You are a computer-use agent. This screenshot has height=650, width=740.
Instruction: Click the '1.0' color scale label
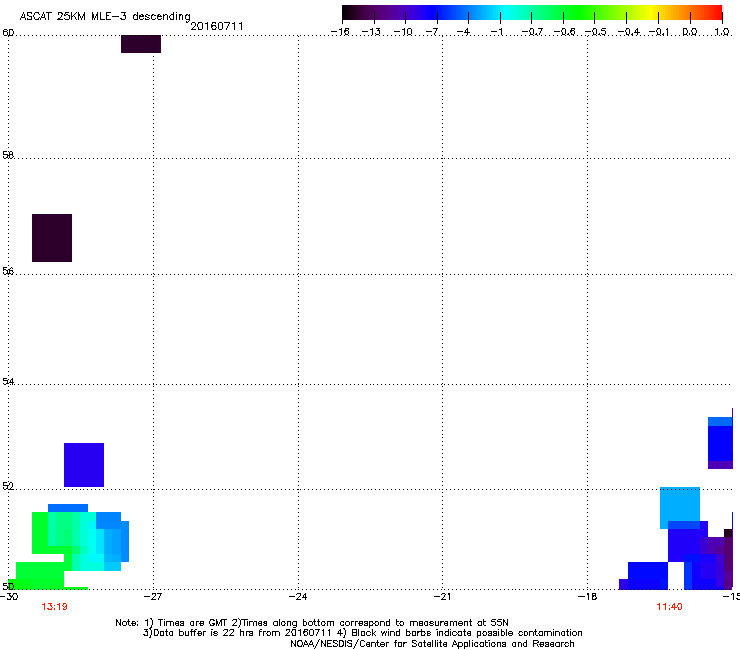point(722,32)
